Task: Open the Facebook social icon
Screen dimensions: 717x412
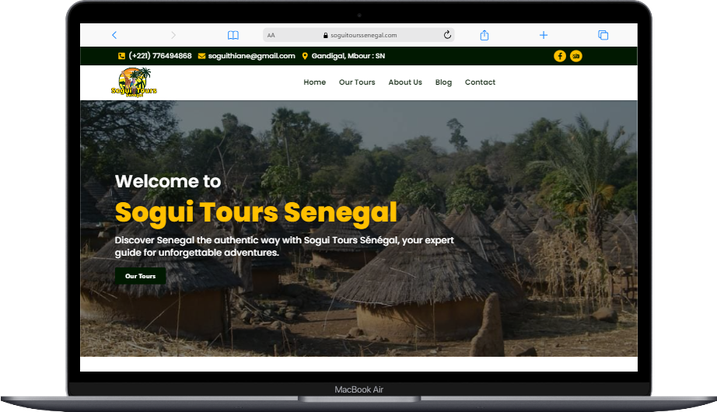Action: tap(560, 56)
